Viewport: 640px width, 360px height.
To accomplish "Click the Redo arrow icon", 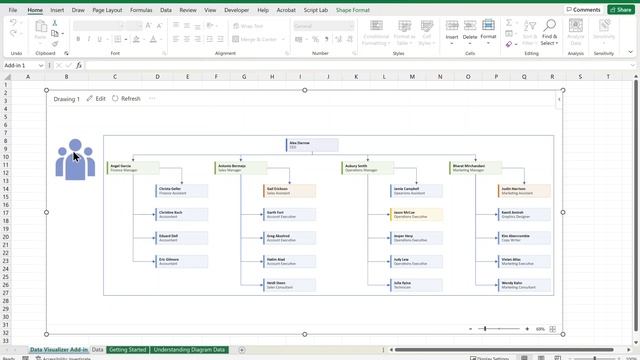I will point(13,33).
